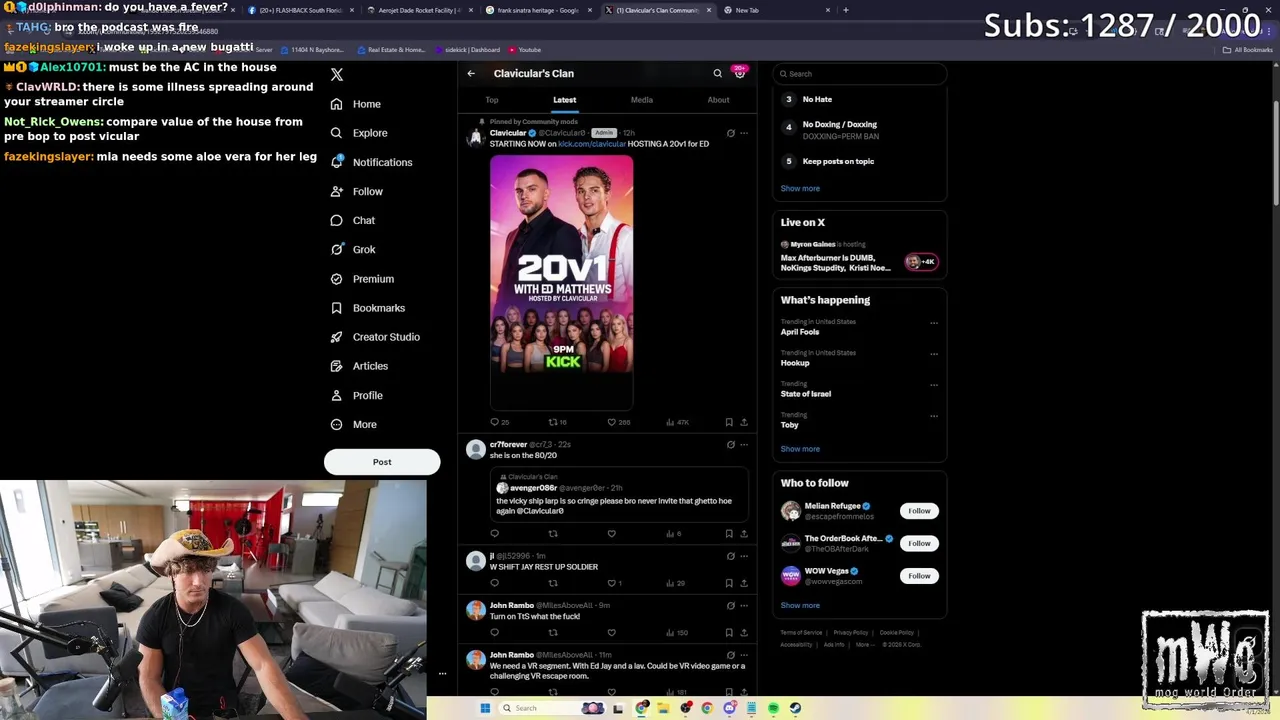1280x720 pixels.
Task: Open community members icon with 20+ badge
Action: click(x=739, y=72)
